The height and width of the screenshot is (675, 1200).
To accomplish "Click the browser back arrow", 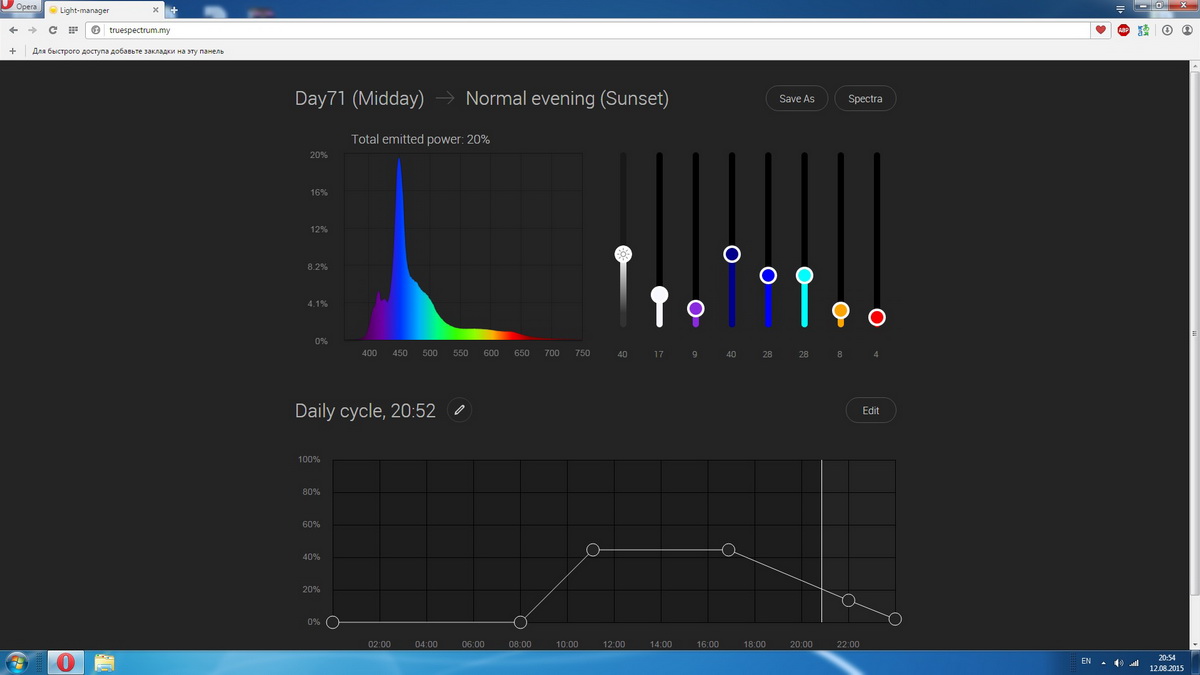I will coord(13,30).
